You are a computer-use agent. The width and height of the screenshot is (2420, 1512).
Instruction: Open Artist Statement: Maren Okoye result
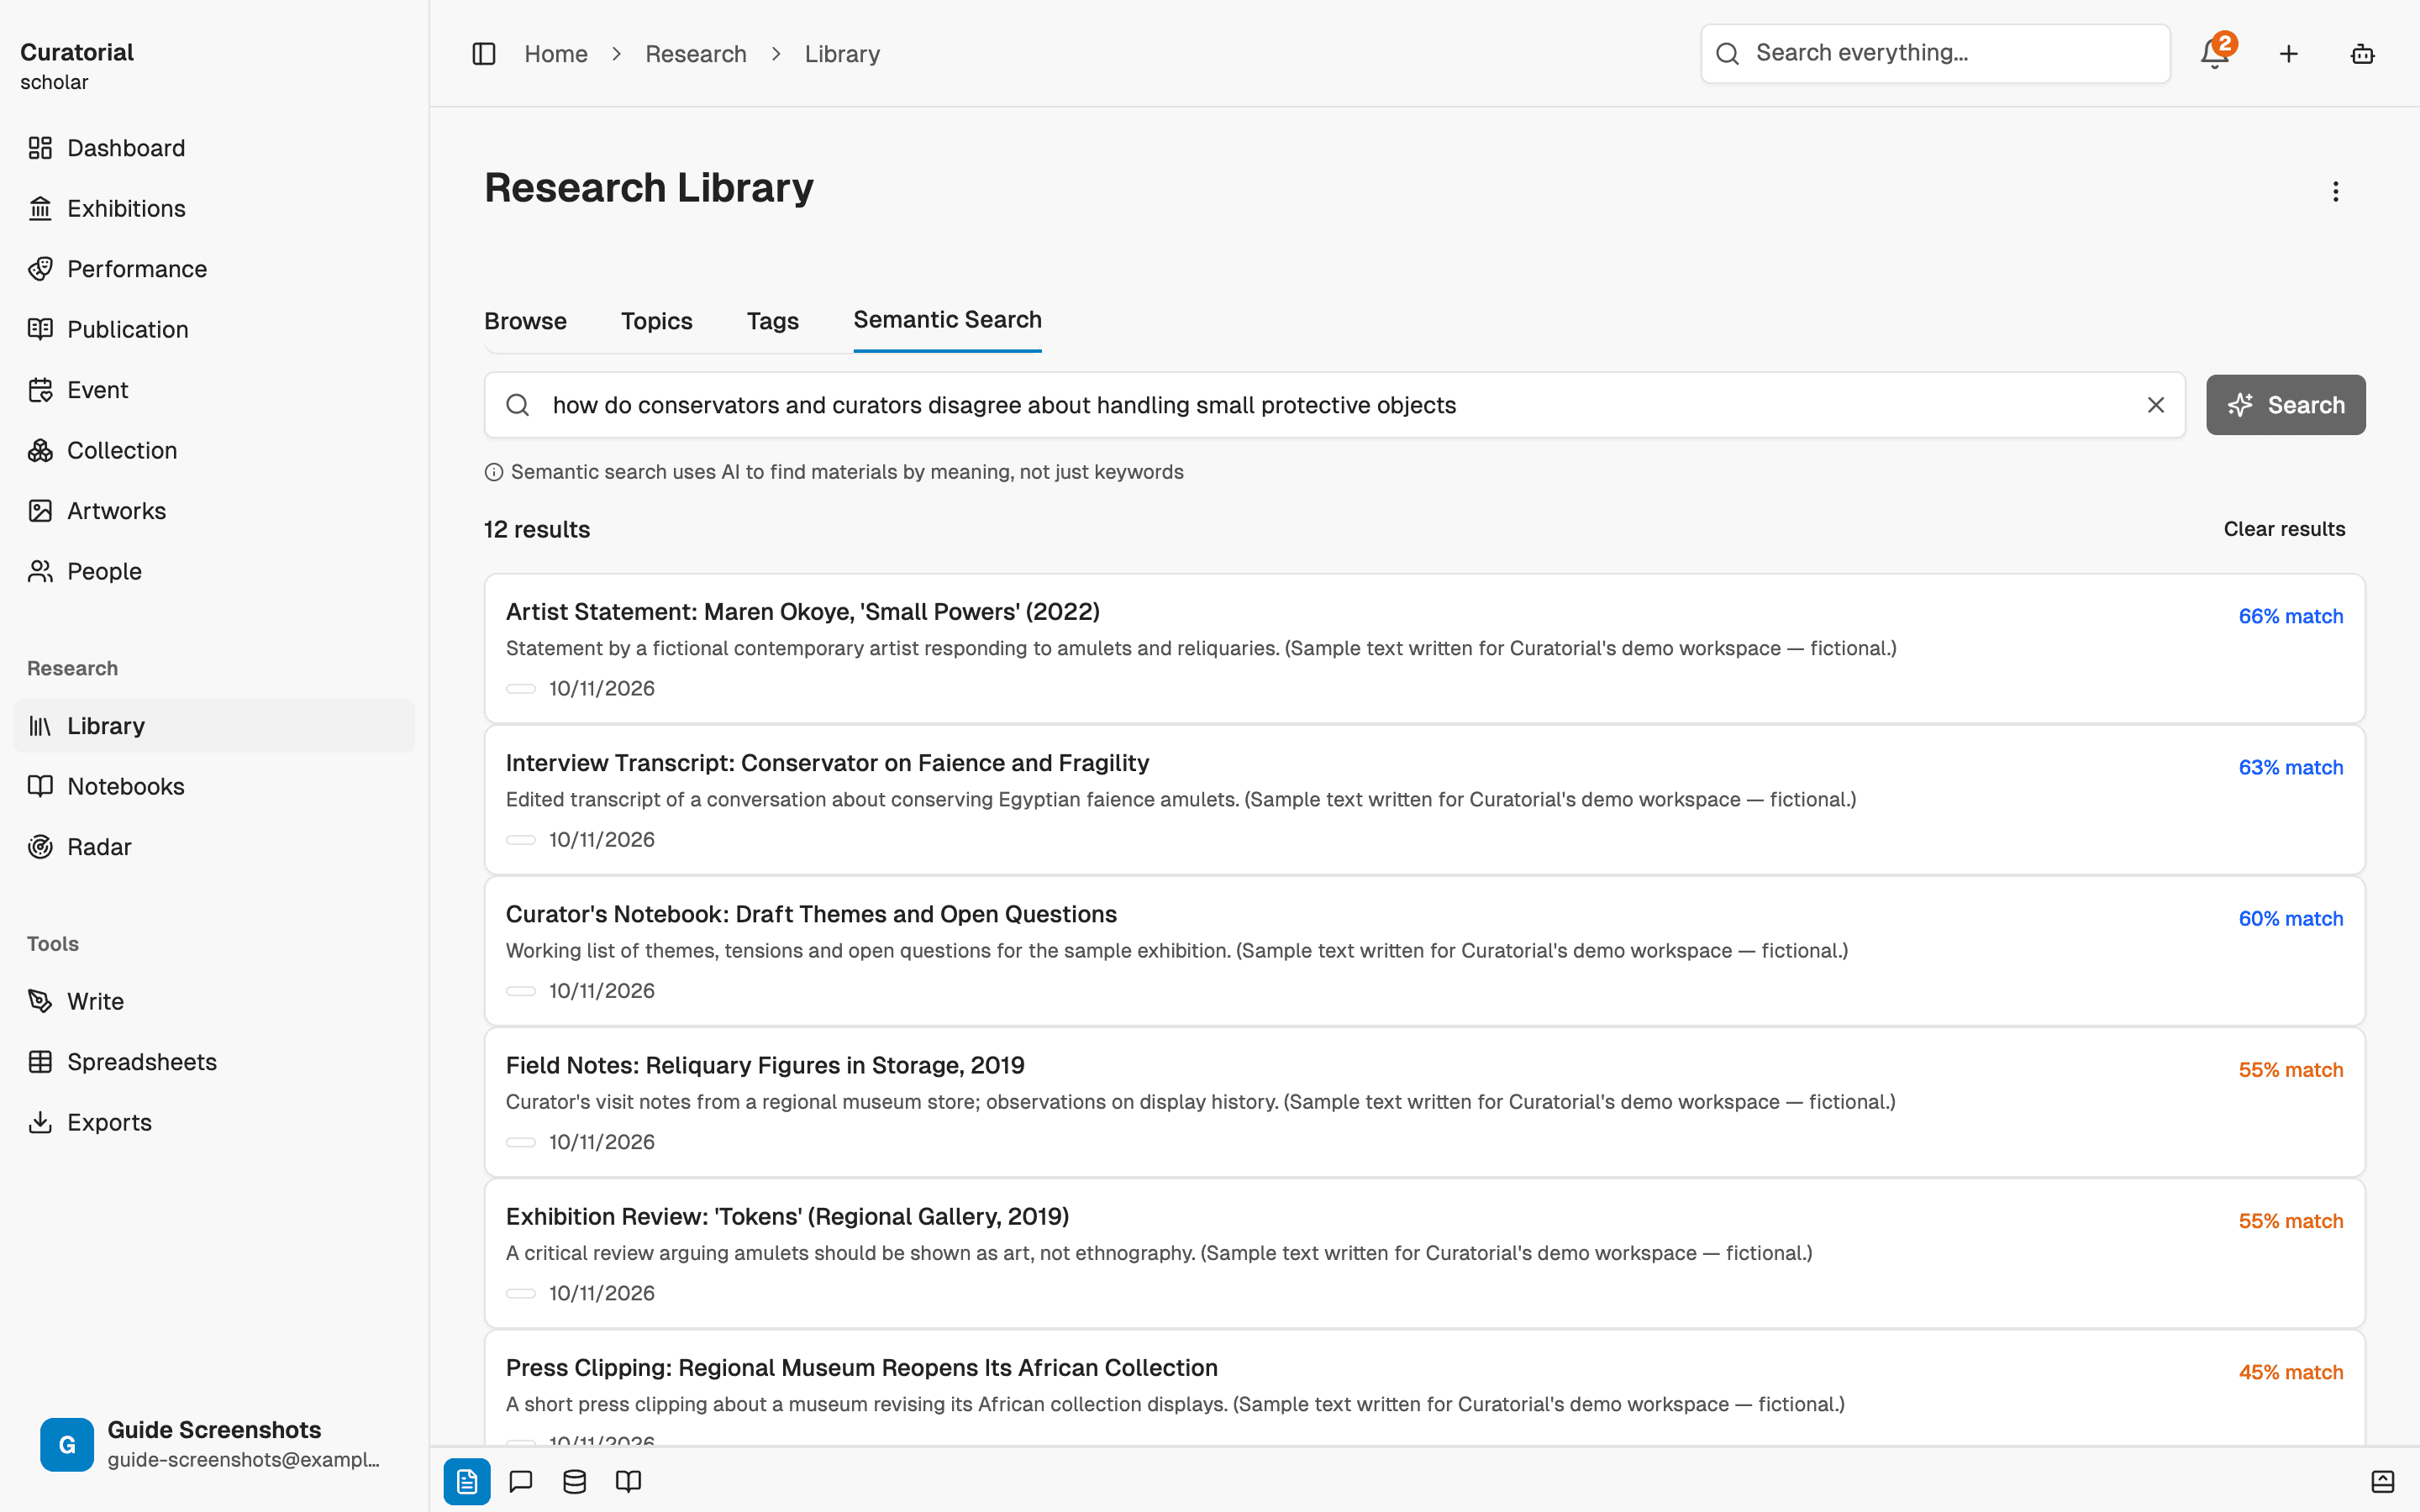(1425, 649)
